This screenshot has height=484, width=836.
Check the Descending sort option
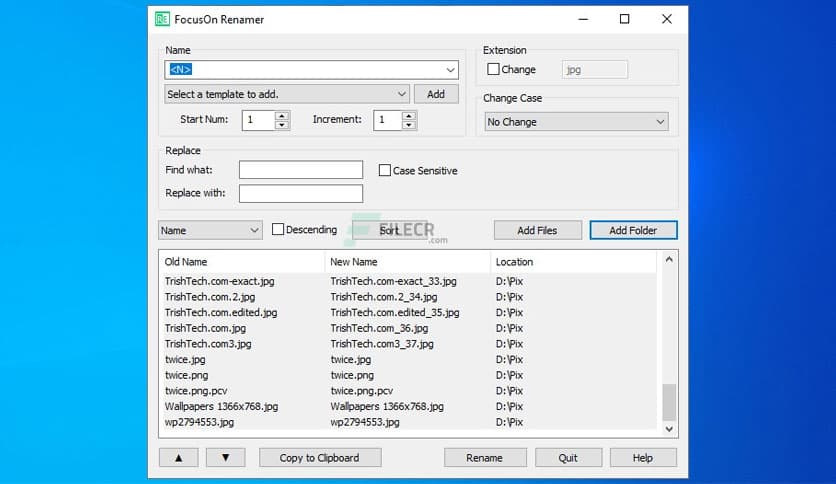[278, 229]
